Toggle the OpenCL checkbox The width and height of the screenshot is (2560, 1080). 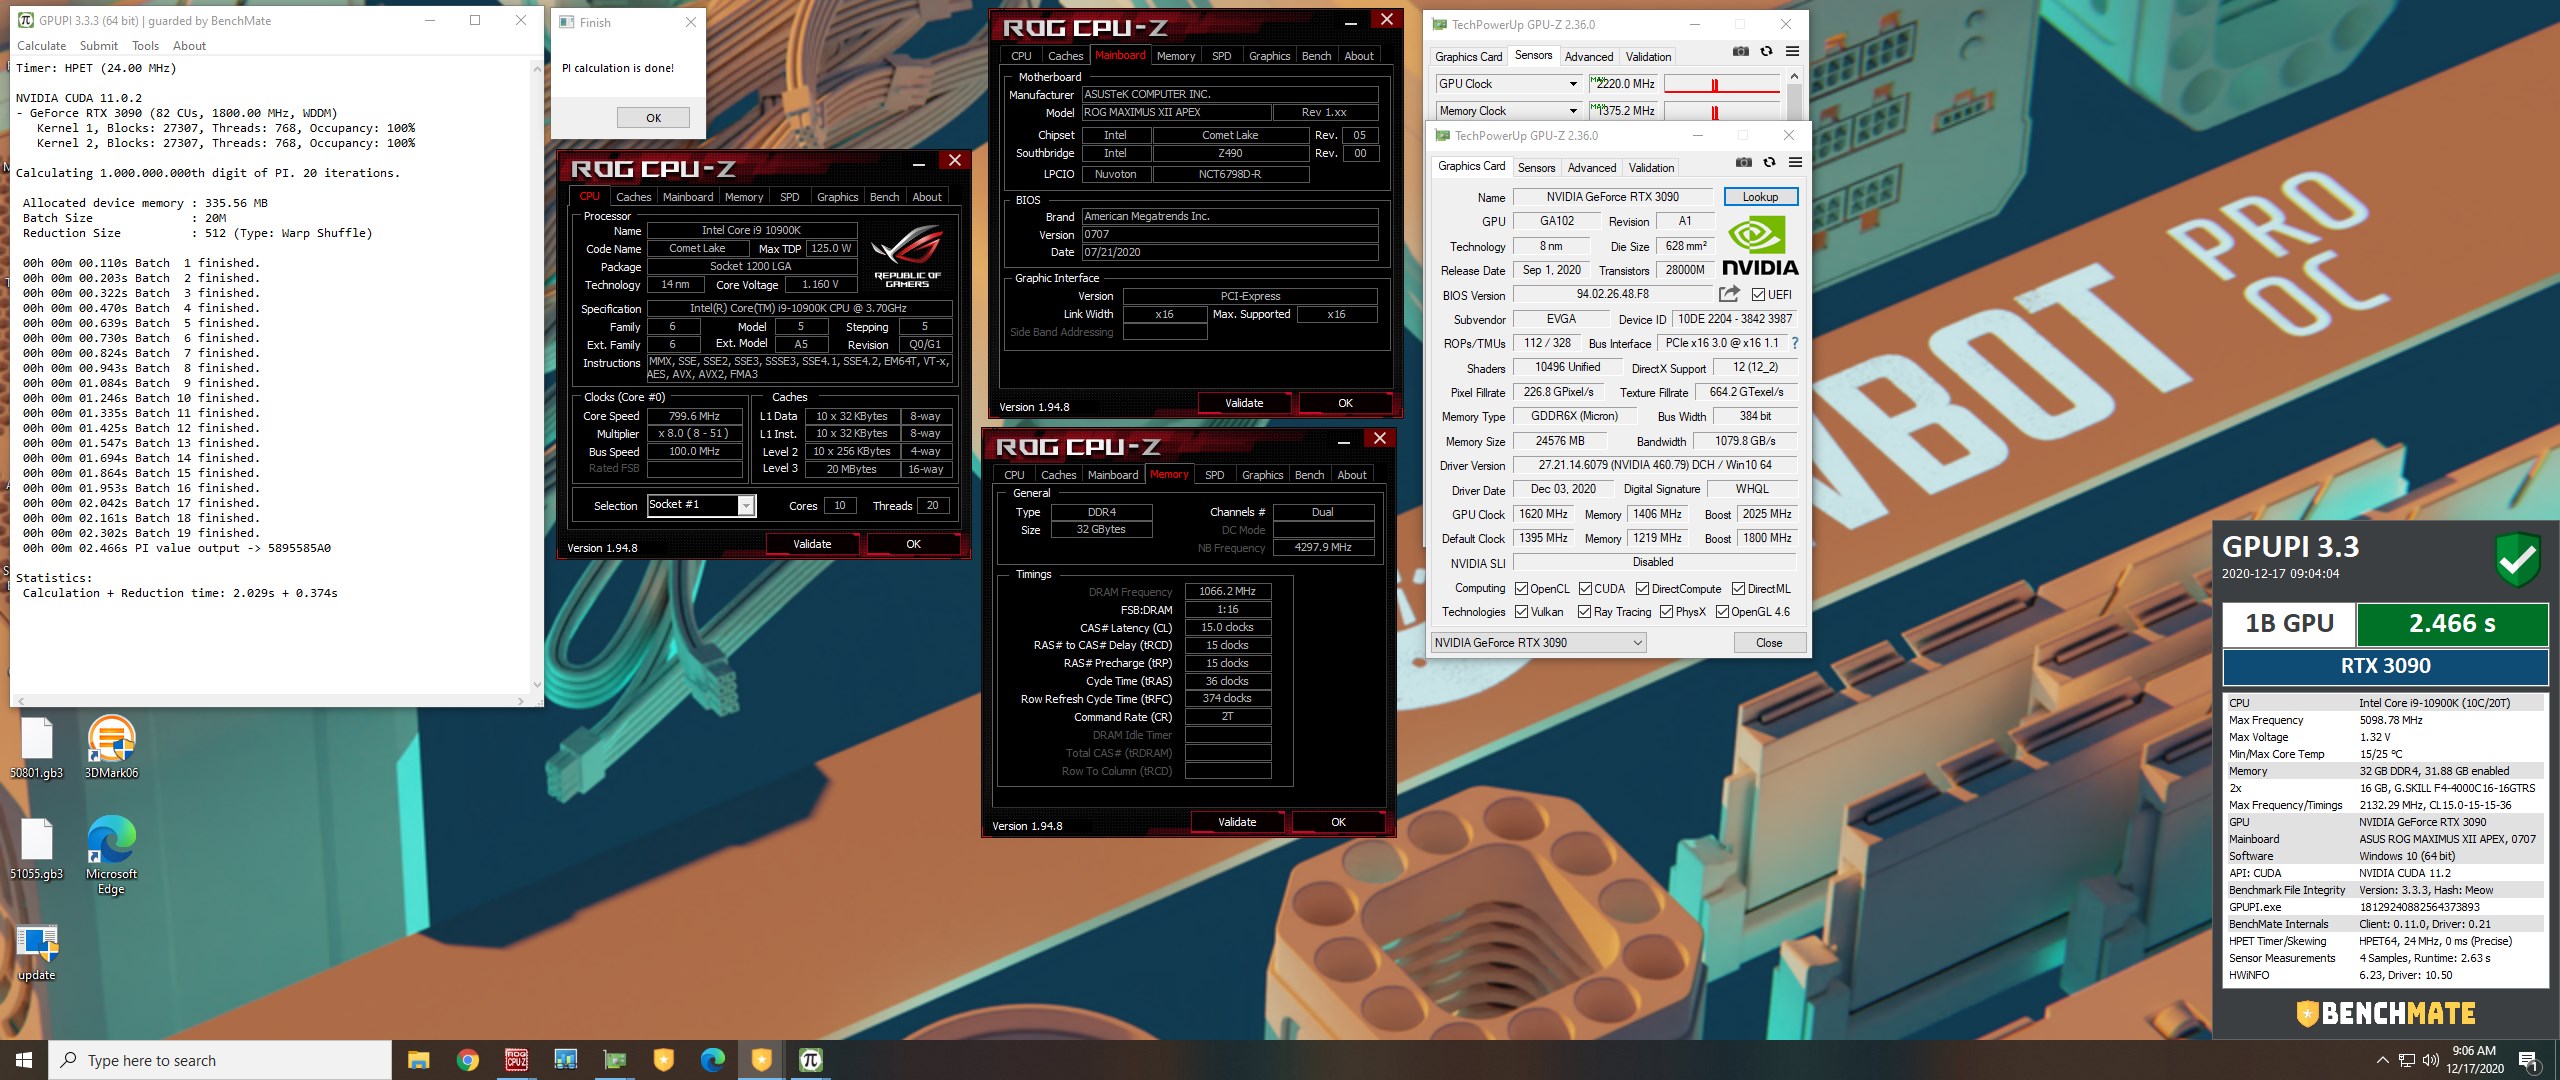point(1521,589)
